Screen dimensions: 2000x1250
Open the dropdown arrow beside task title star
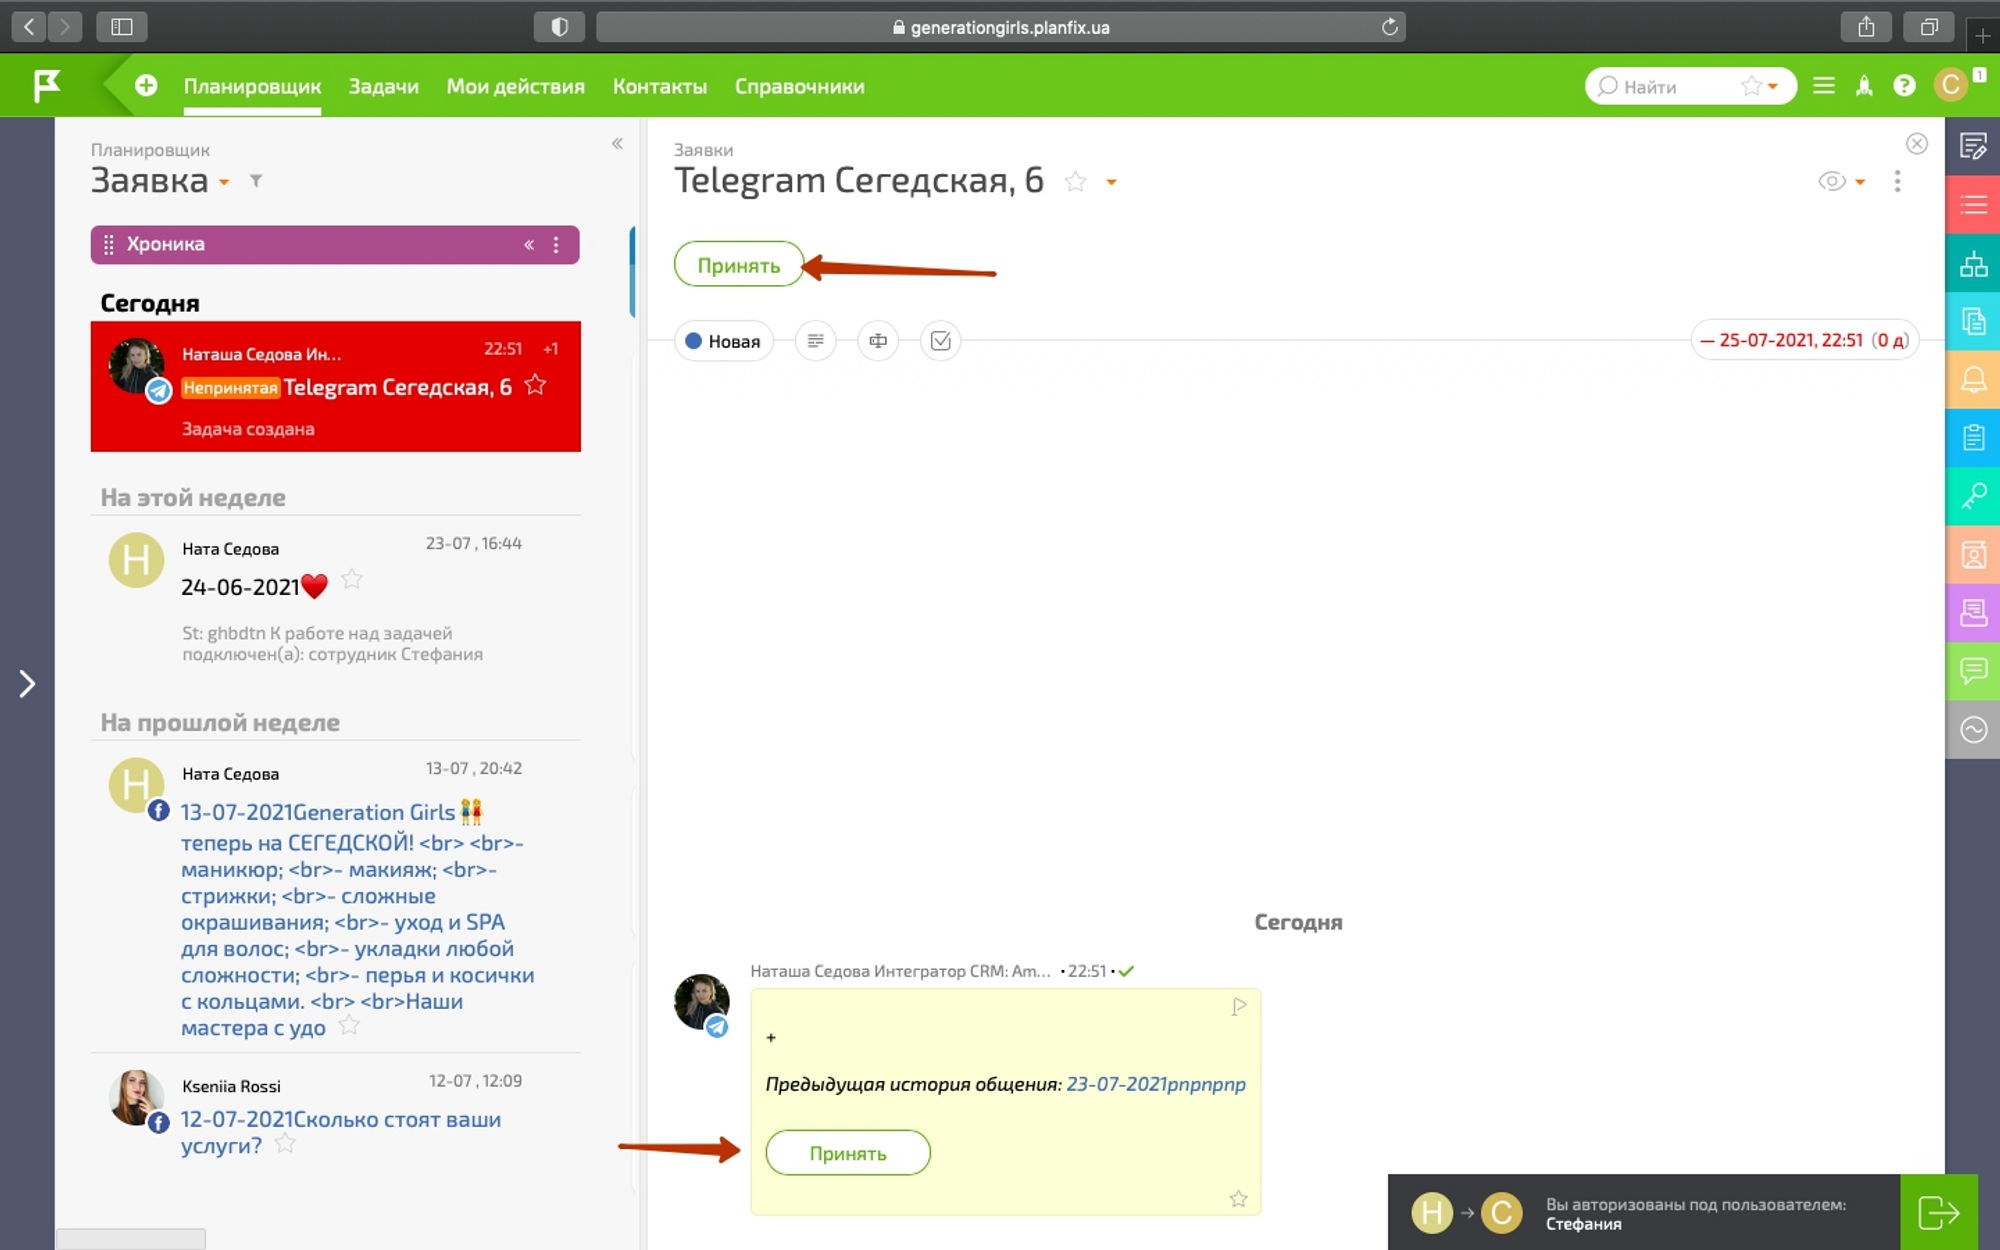[x=1111, y=182]
